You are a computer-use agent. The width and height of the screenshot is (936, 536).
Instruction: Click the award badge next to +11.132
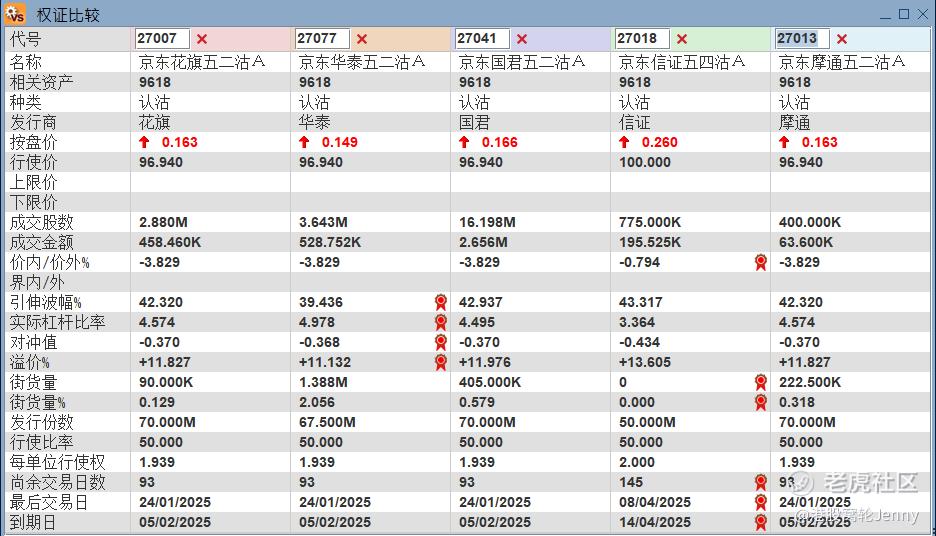[441, 362]
